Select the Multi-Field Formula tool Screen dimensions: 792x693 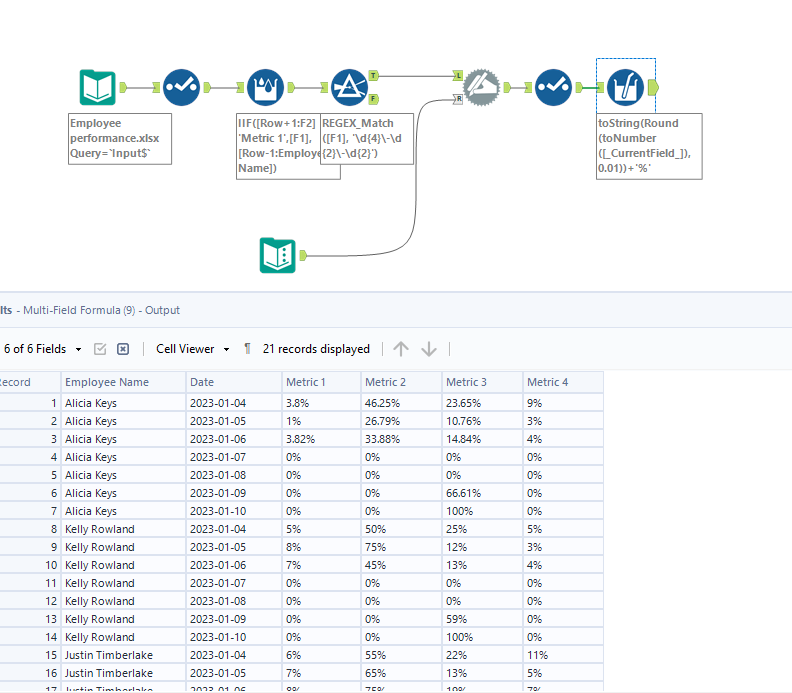(625, 87)
